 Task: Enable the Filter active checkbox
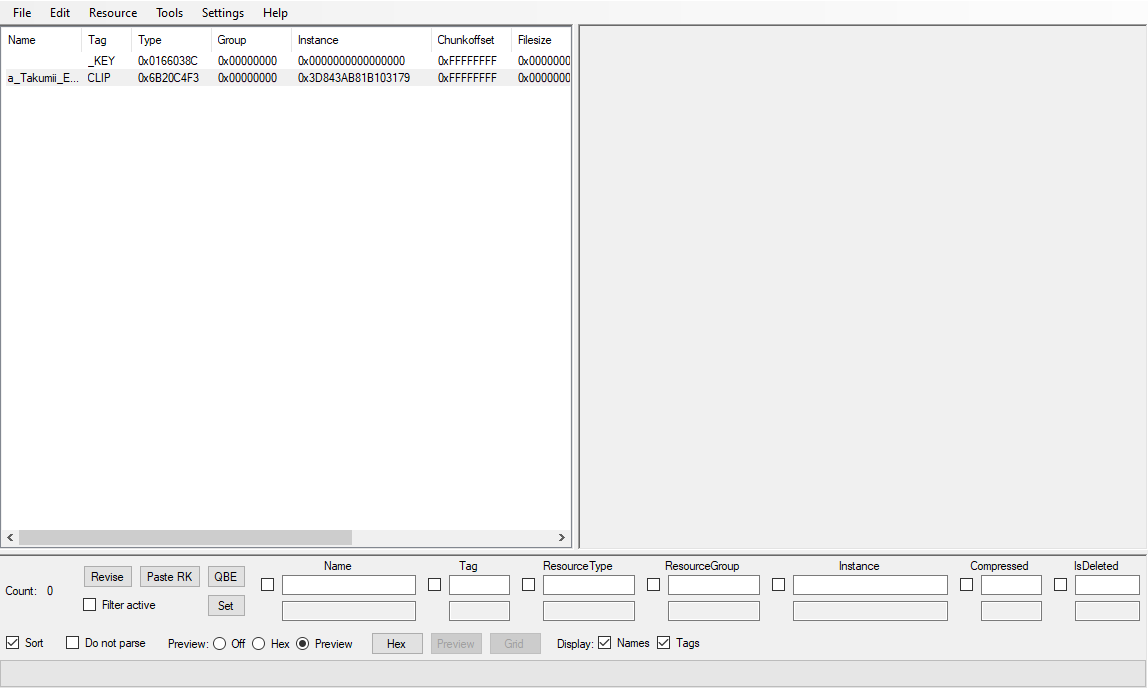click(90, 605)
